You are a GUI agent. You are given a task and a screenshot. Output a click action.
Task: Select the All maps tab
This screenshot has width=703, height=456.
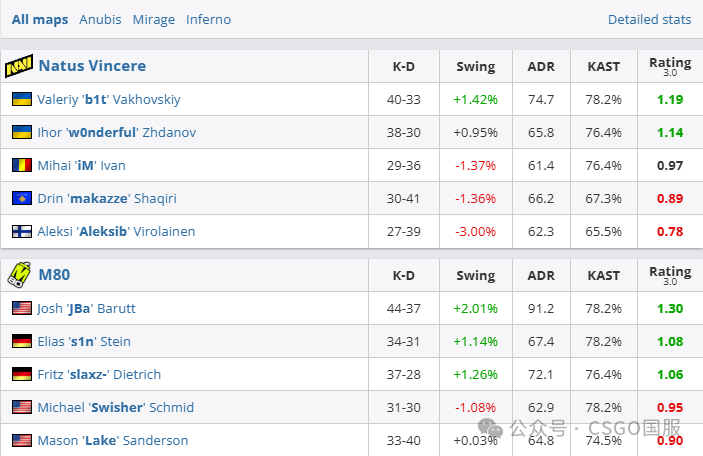[40, 19]
